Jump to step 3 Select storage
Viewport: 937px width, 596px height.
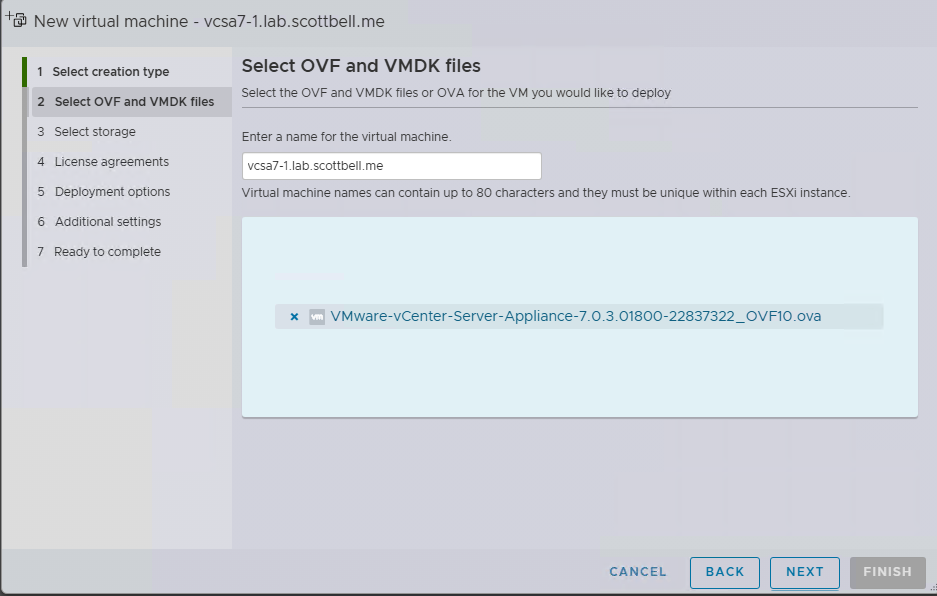[x=95, y=132]
